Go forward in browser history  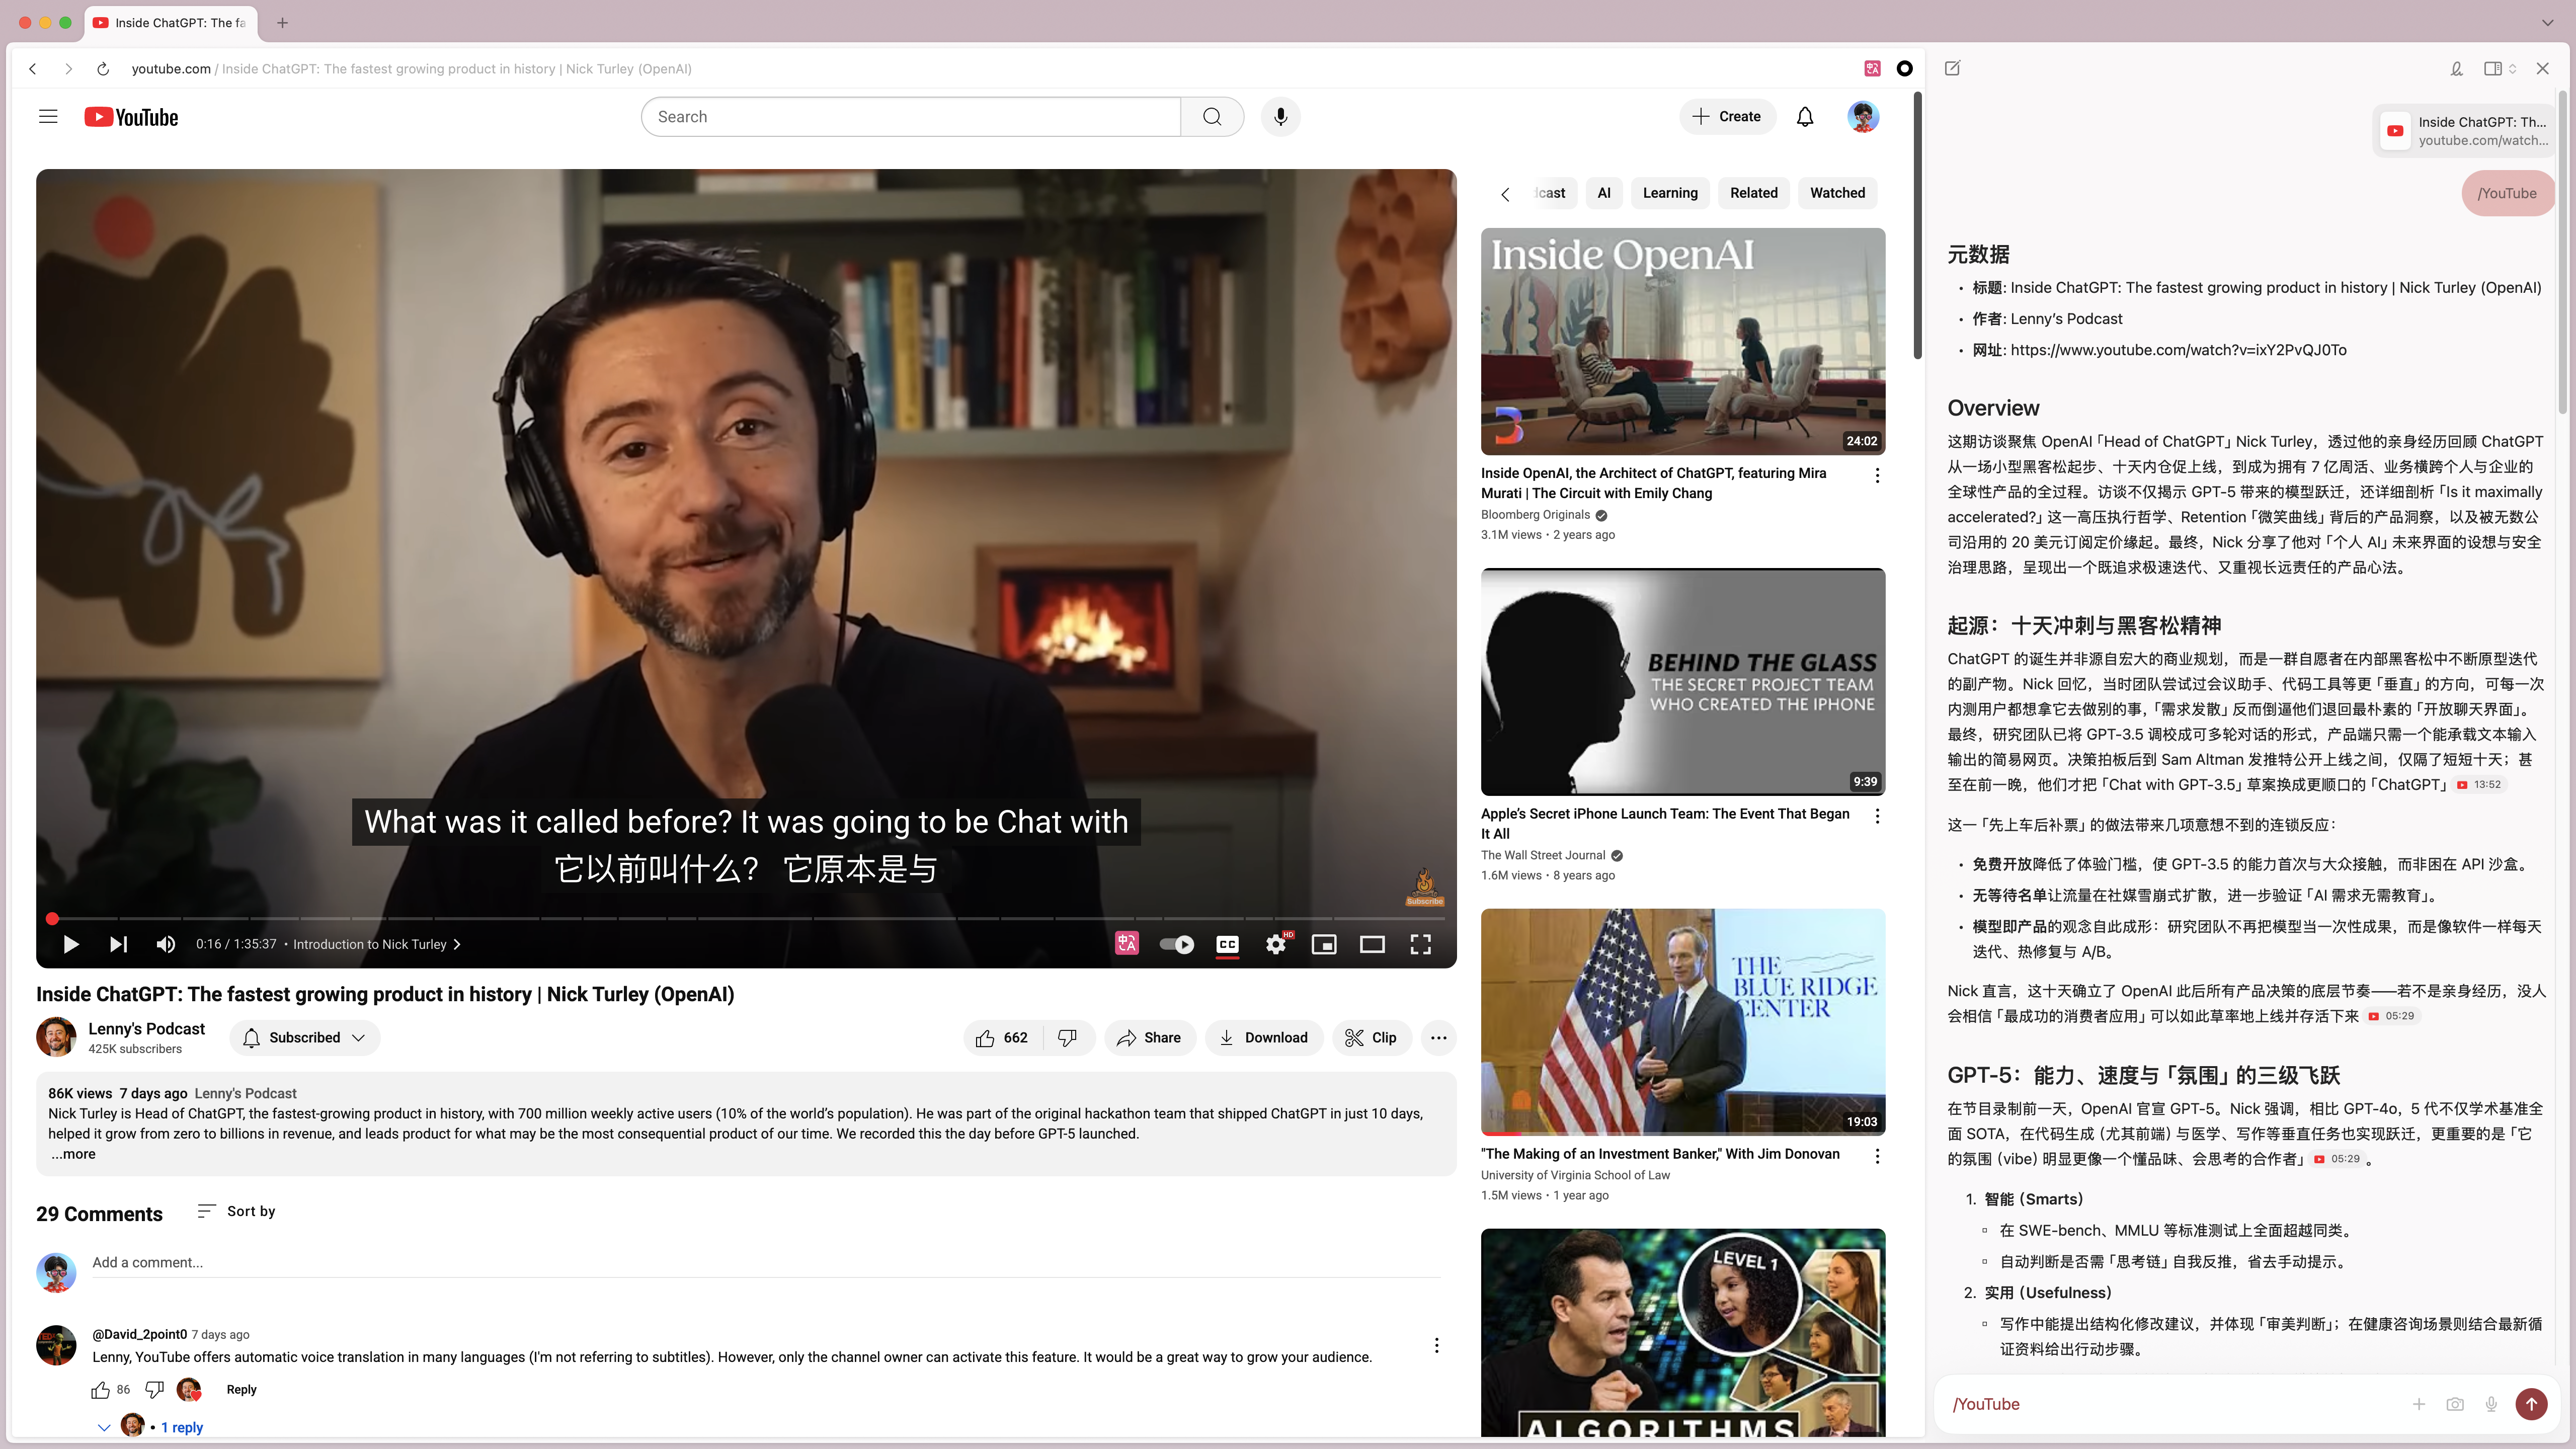68,69
